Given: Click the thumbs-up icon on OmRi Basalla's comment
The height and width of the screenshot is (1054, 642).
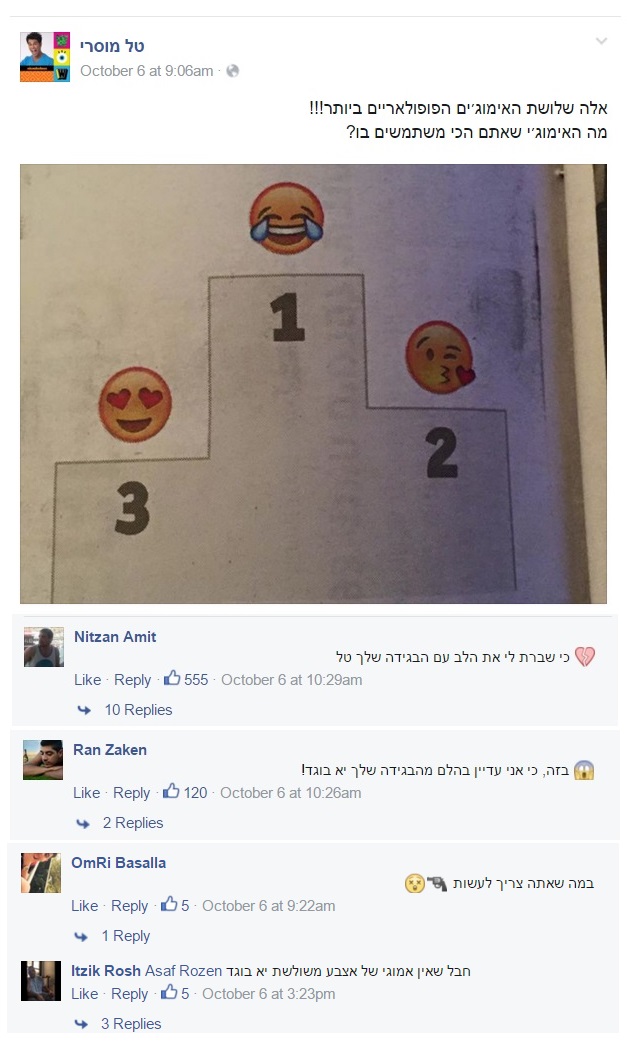Looking at the screenshot, I should click(x=169, y=903).
